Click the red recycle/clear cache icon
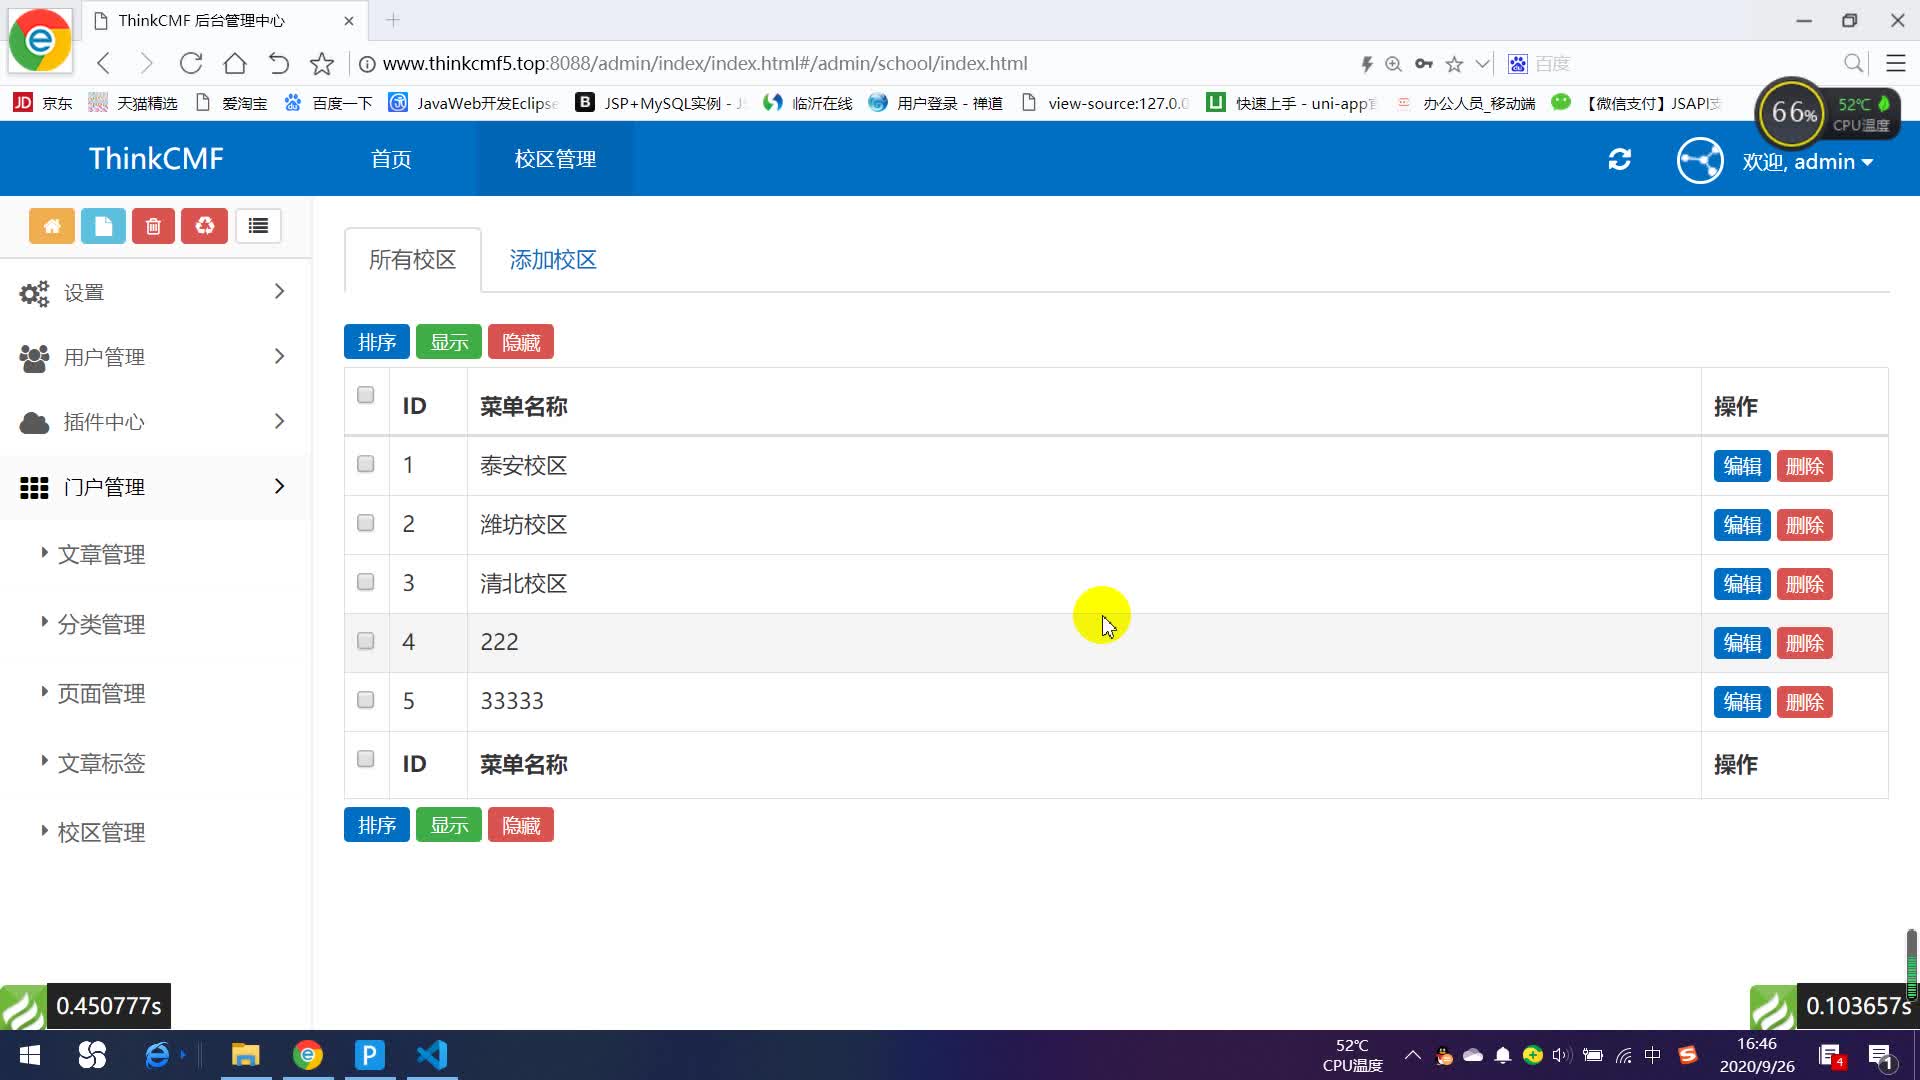Image resolution: width=1920 pixels, height=1080 pixels. tap(204, 226)
